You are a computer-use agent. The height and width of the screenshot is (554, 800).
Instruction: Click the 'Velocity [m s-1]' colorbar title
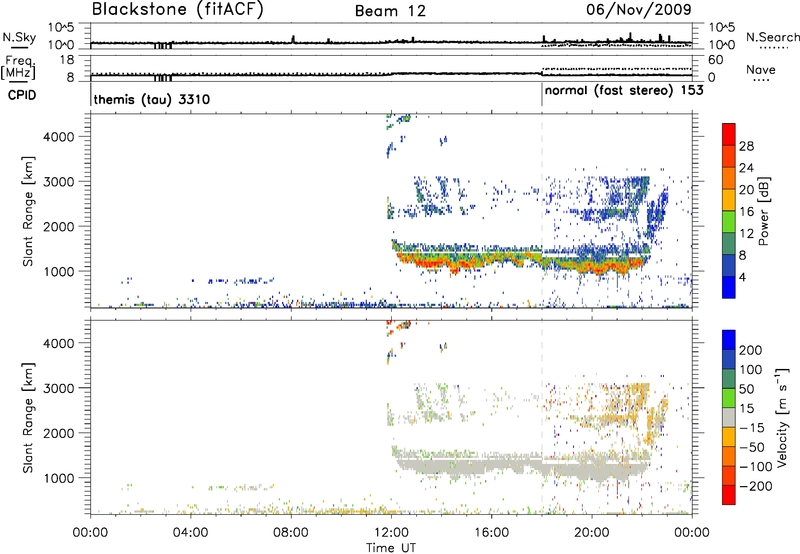(781, 417)
